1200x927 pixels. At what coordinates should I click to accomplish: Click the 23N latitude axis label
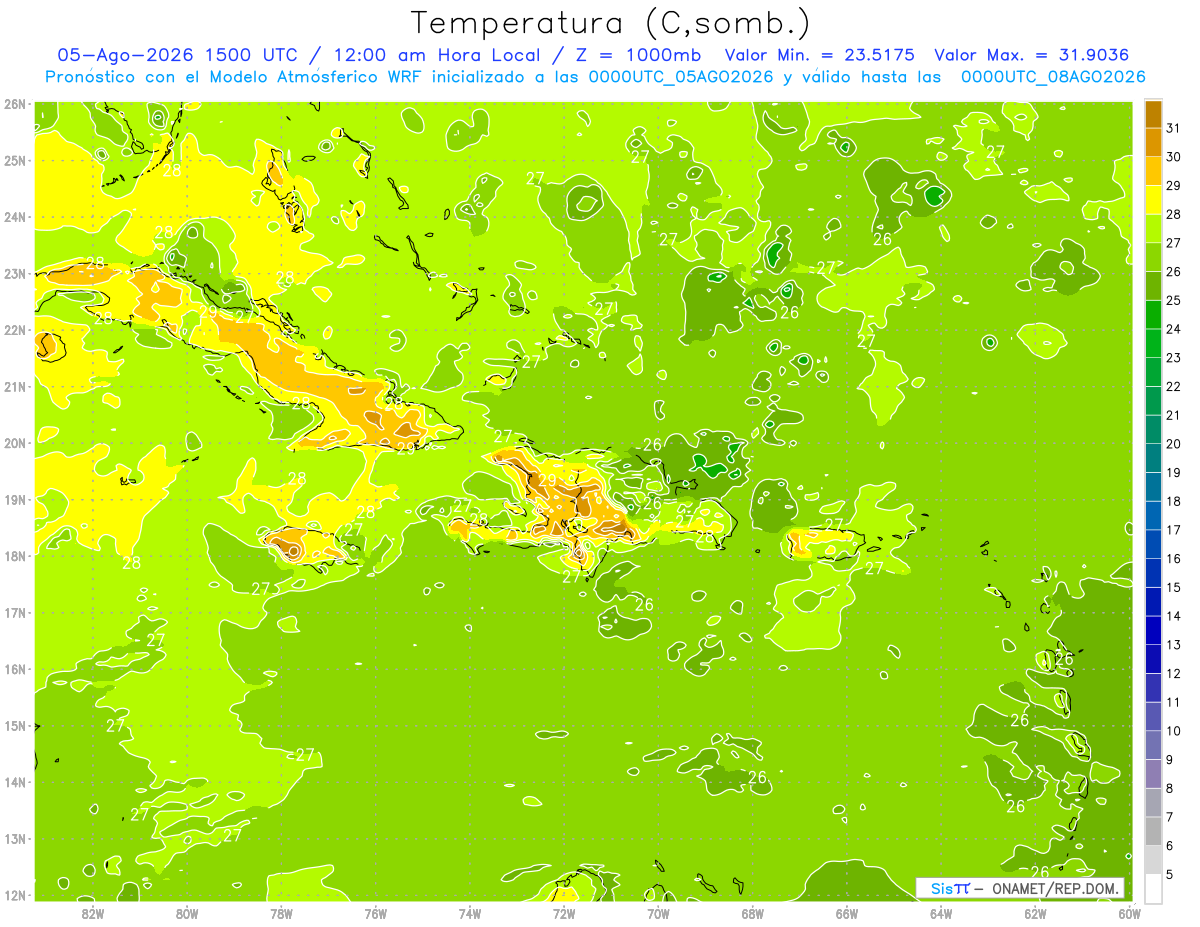coord(15,273)
